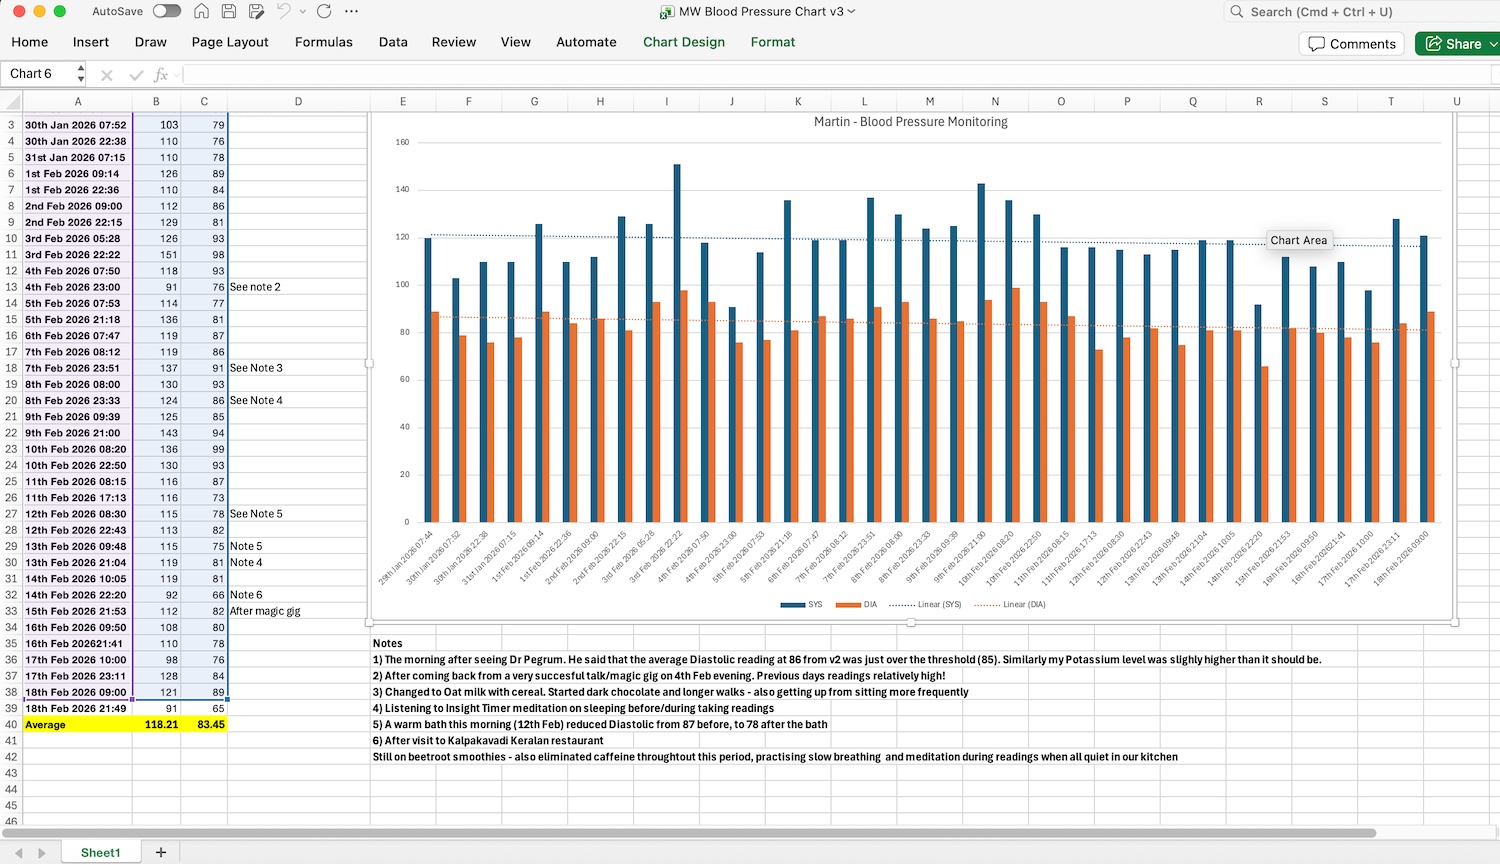Open the more commands ellipsis
1500x864 pixels.
351,12
